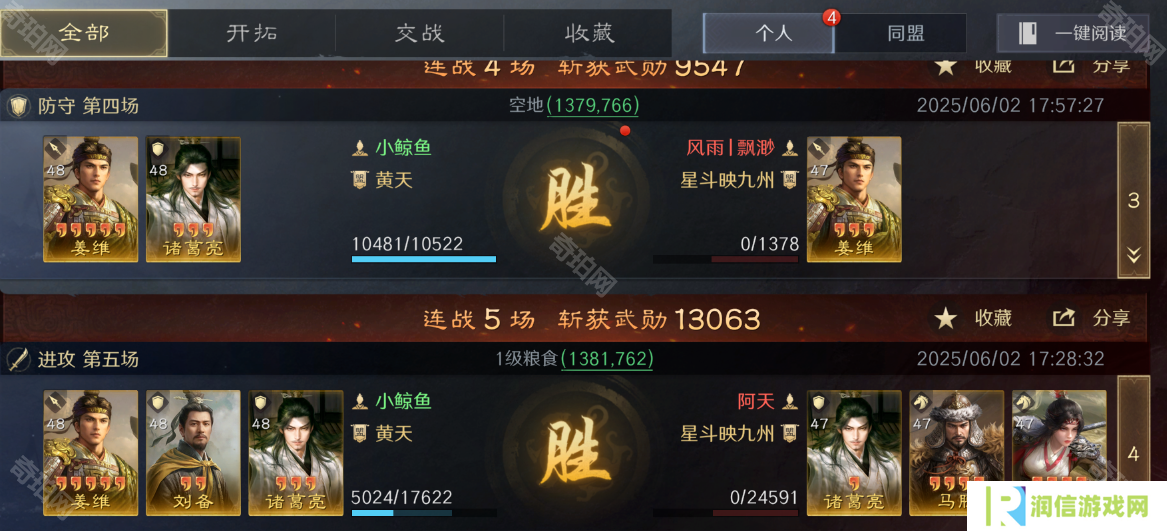Image resolution: width=1167 pixels, height=531 pixels.
Task: Click the defense shield icon beside 防守 第四场
Action: (x=18, y=106)
